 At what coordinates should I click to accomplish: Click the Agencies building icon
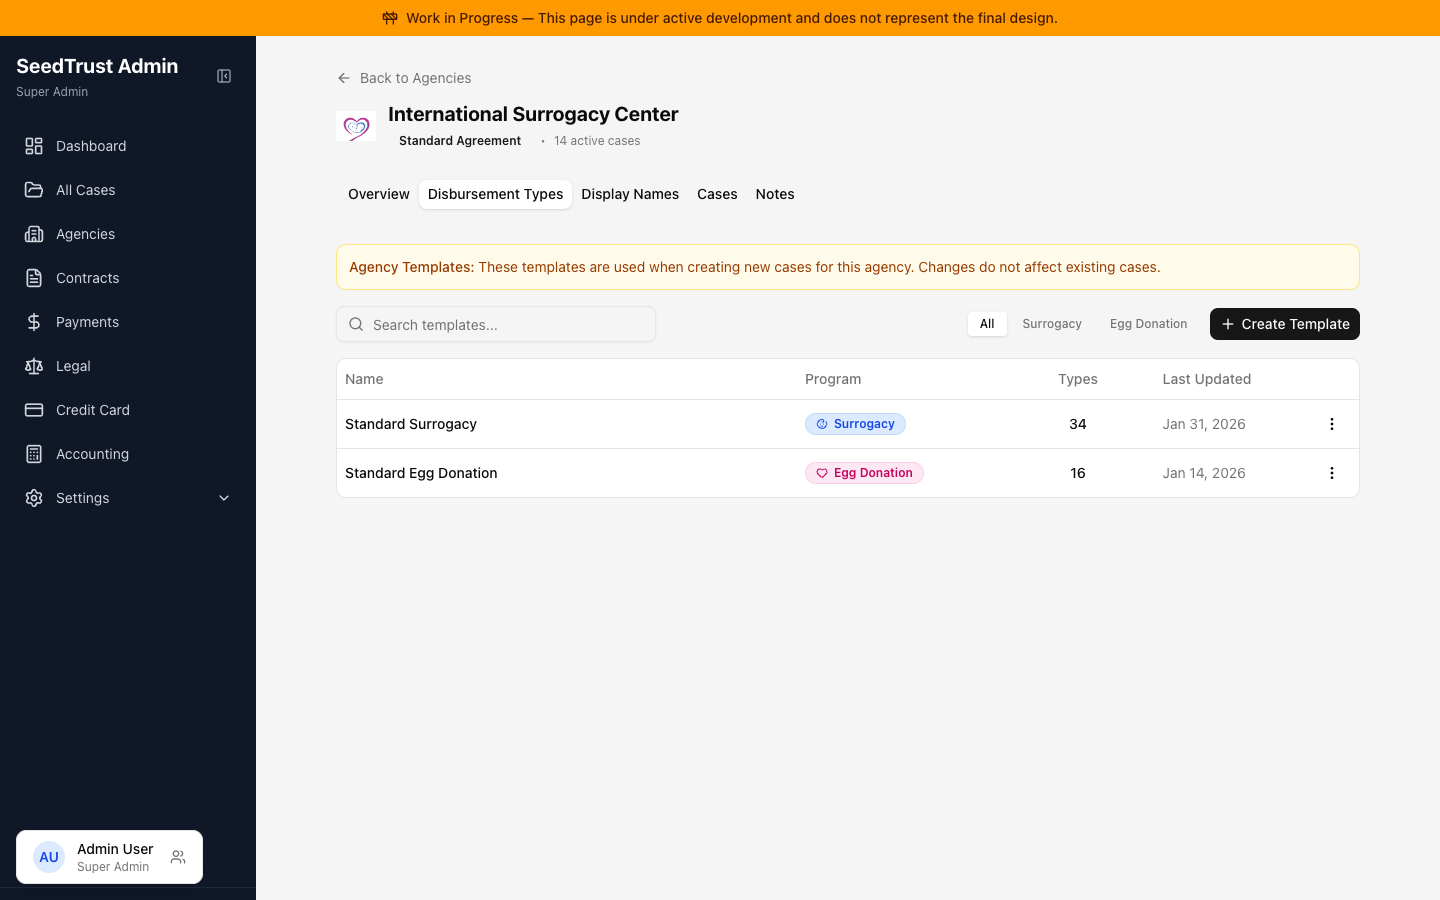(34, 234)
